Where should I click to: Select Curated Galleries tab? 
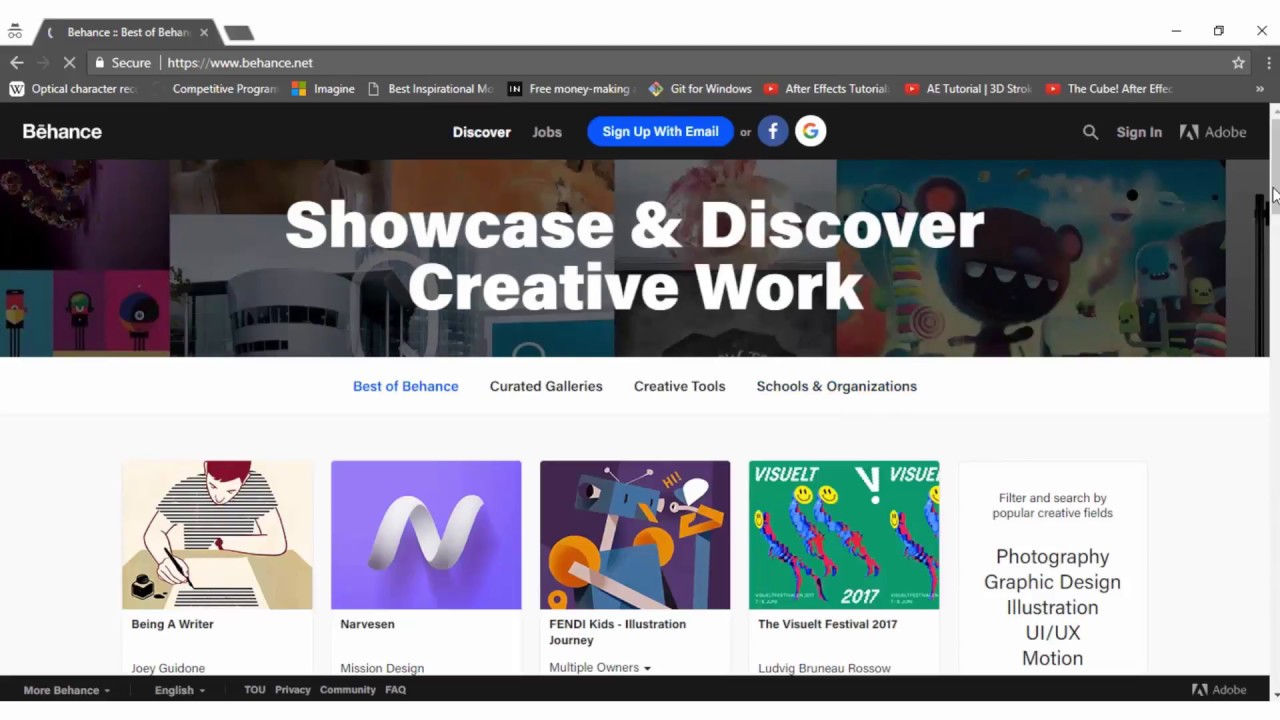(546, 386)
